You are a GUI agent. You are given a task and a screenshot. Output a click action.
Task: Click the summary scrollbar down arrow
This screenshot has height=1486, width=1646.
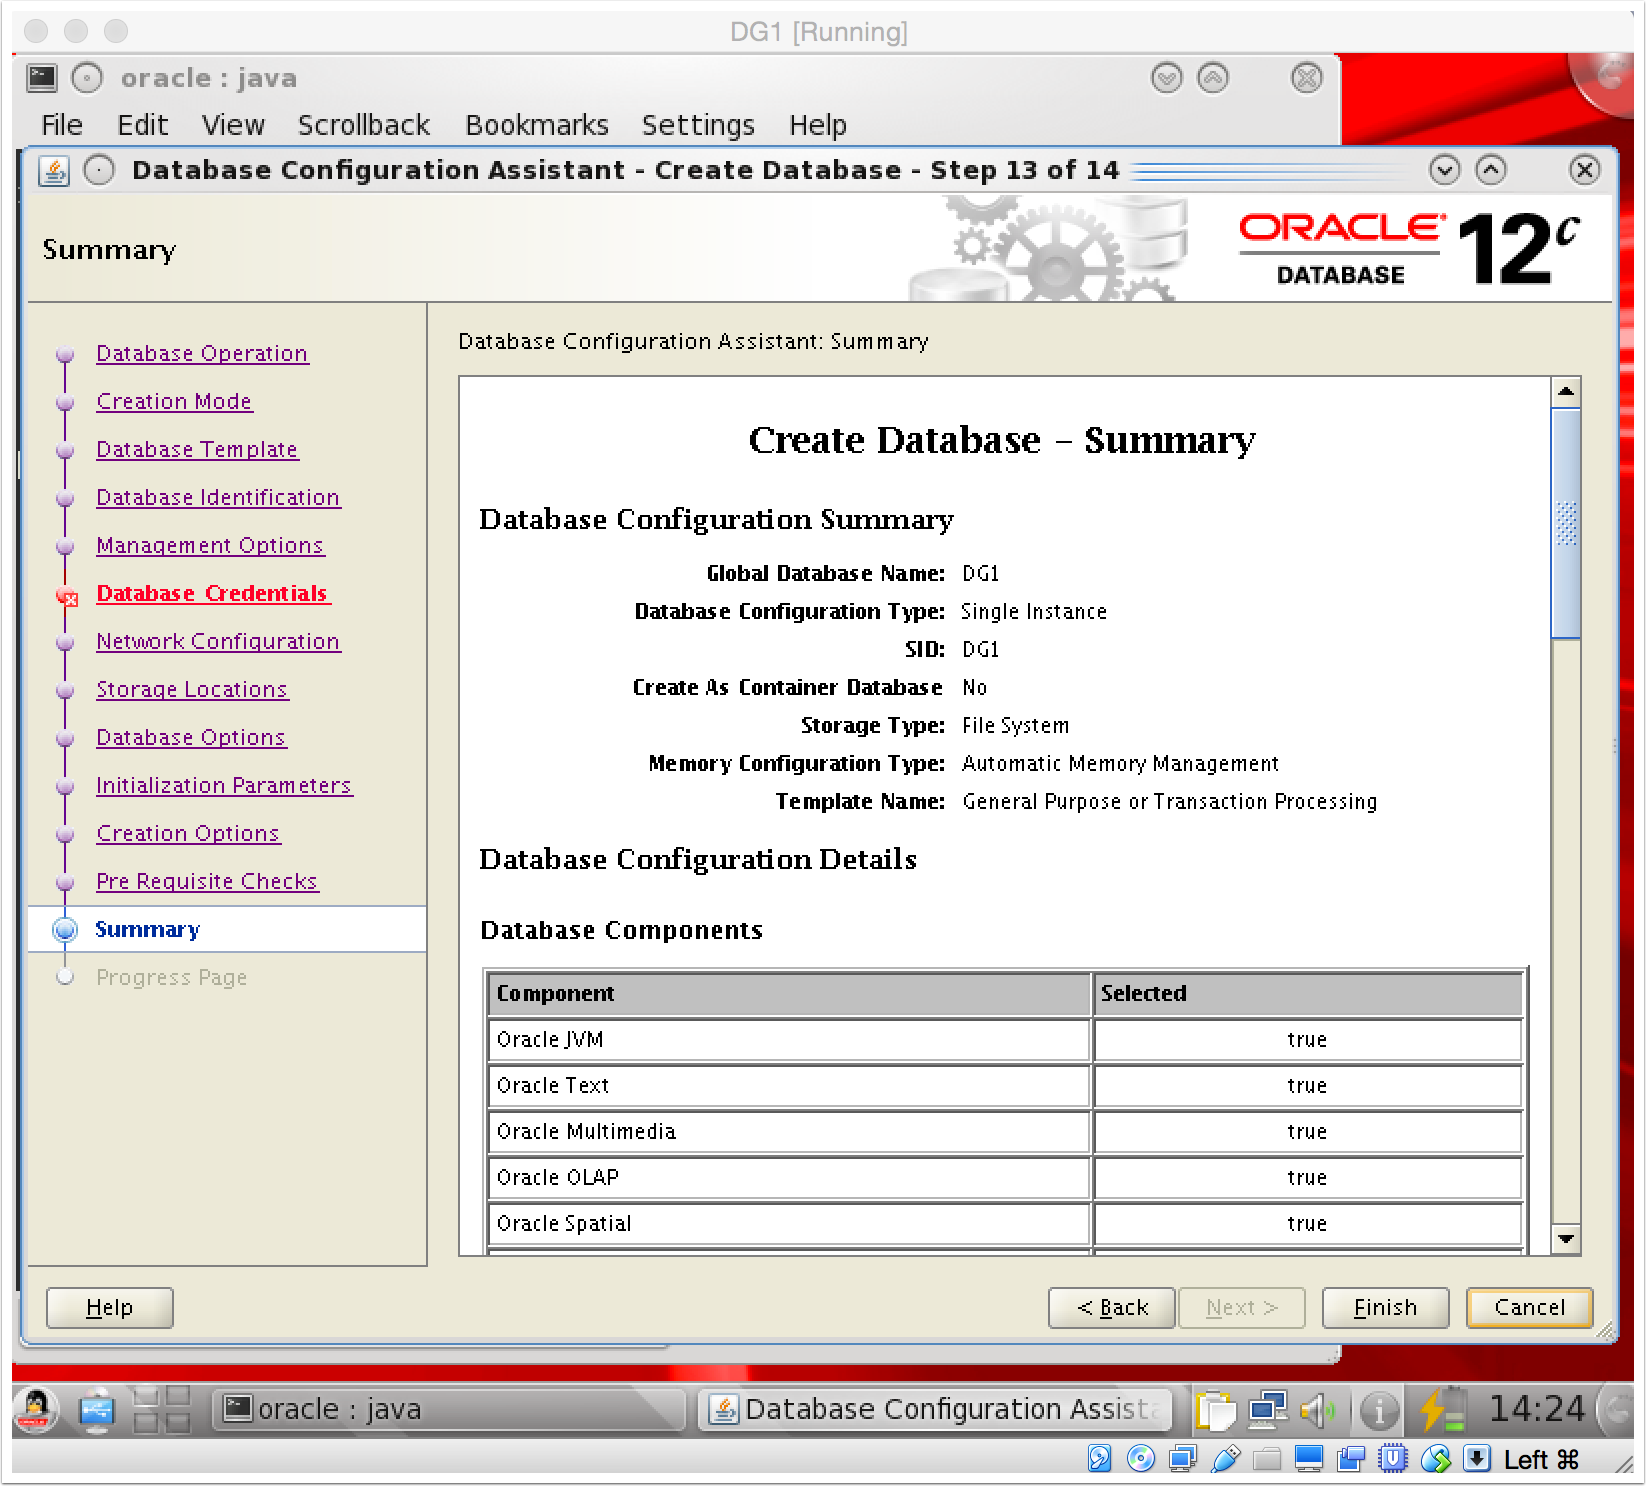click(1566, 1240)
